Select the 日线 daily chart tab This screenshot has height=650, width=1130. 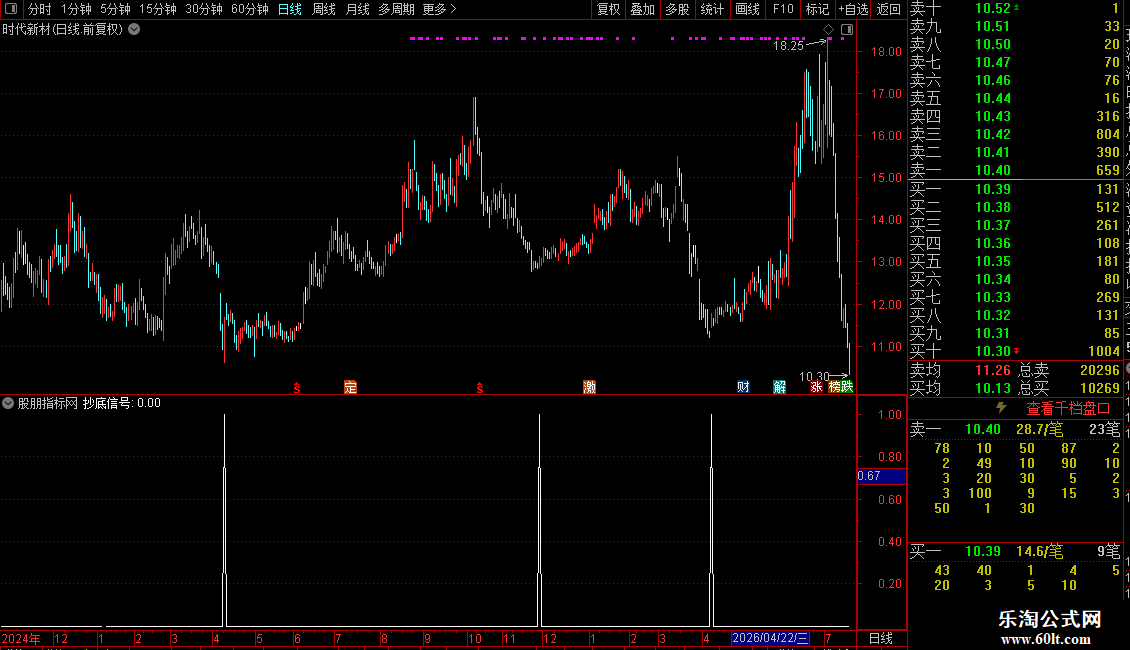coord(290,9)
